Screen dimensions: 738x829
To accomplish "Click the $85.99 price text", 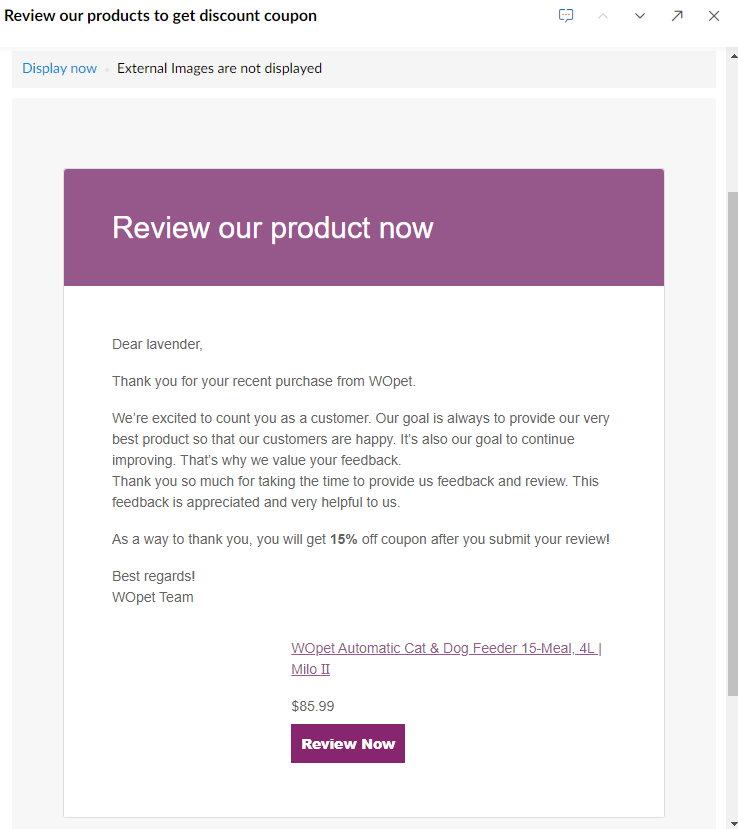I will (x=312, y=706).
